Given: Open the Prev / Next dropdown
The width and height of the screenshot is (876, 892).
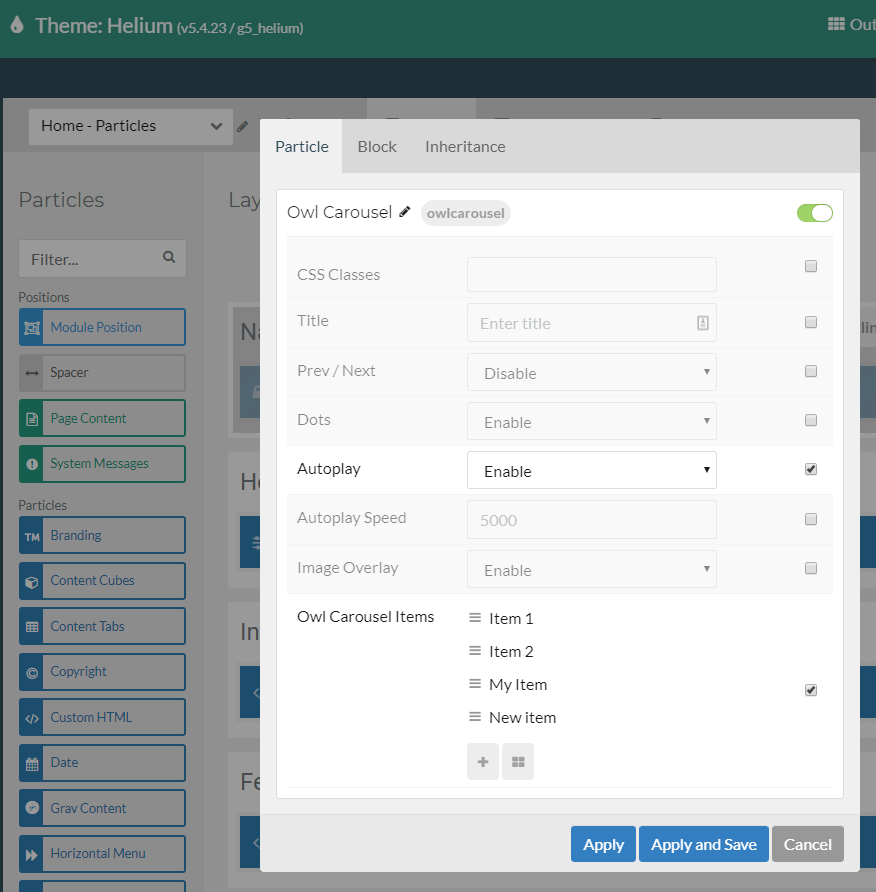Looking at the screenshot, I should tap(592, 372).
